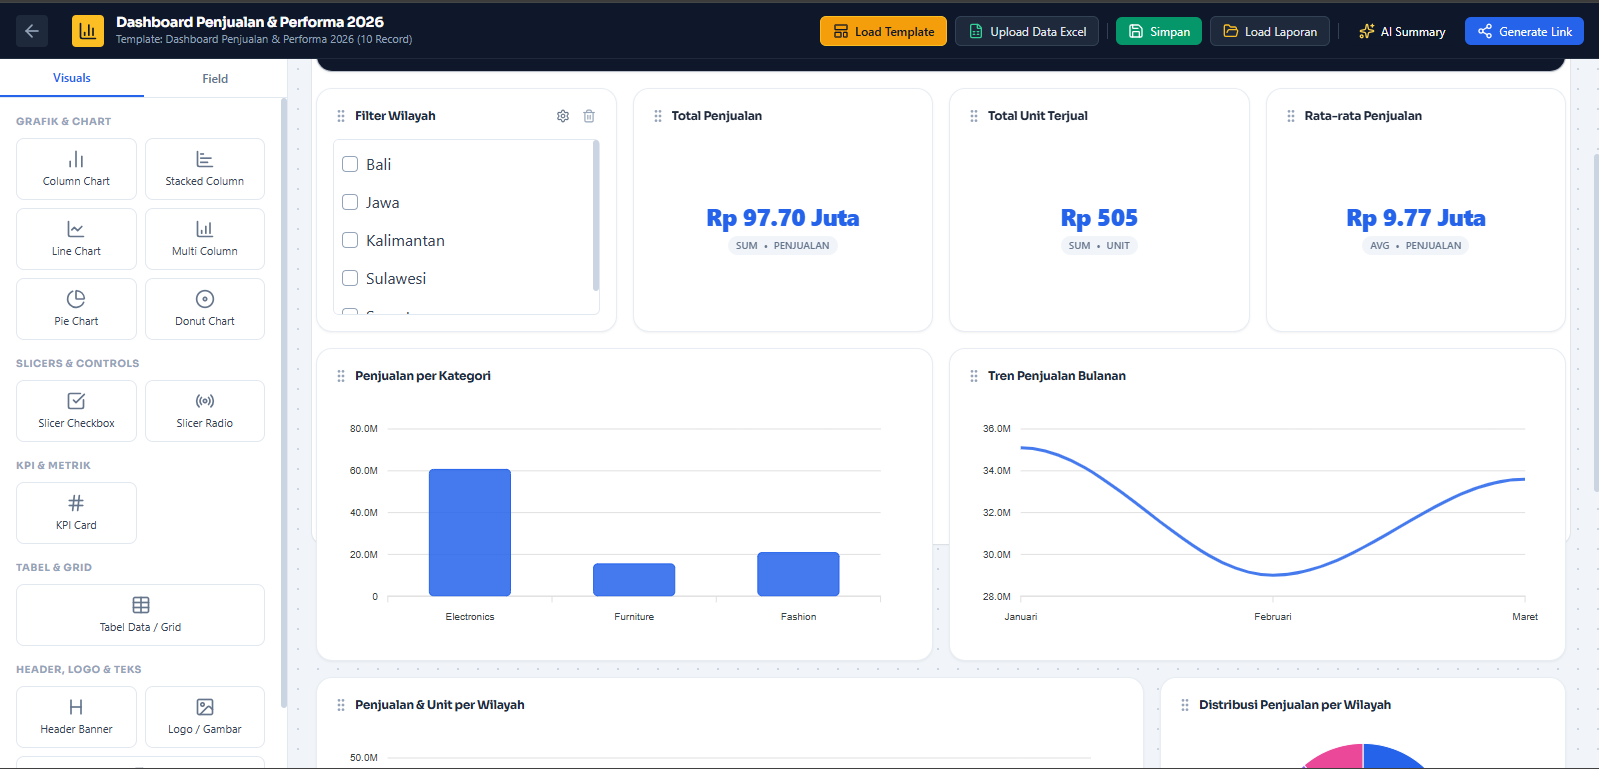The image size is (1599, 769).
Task: Click the yellow dashboard logo icon
Action: pos(88,31)
